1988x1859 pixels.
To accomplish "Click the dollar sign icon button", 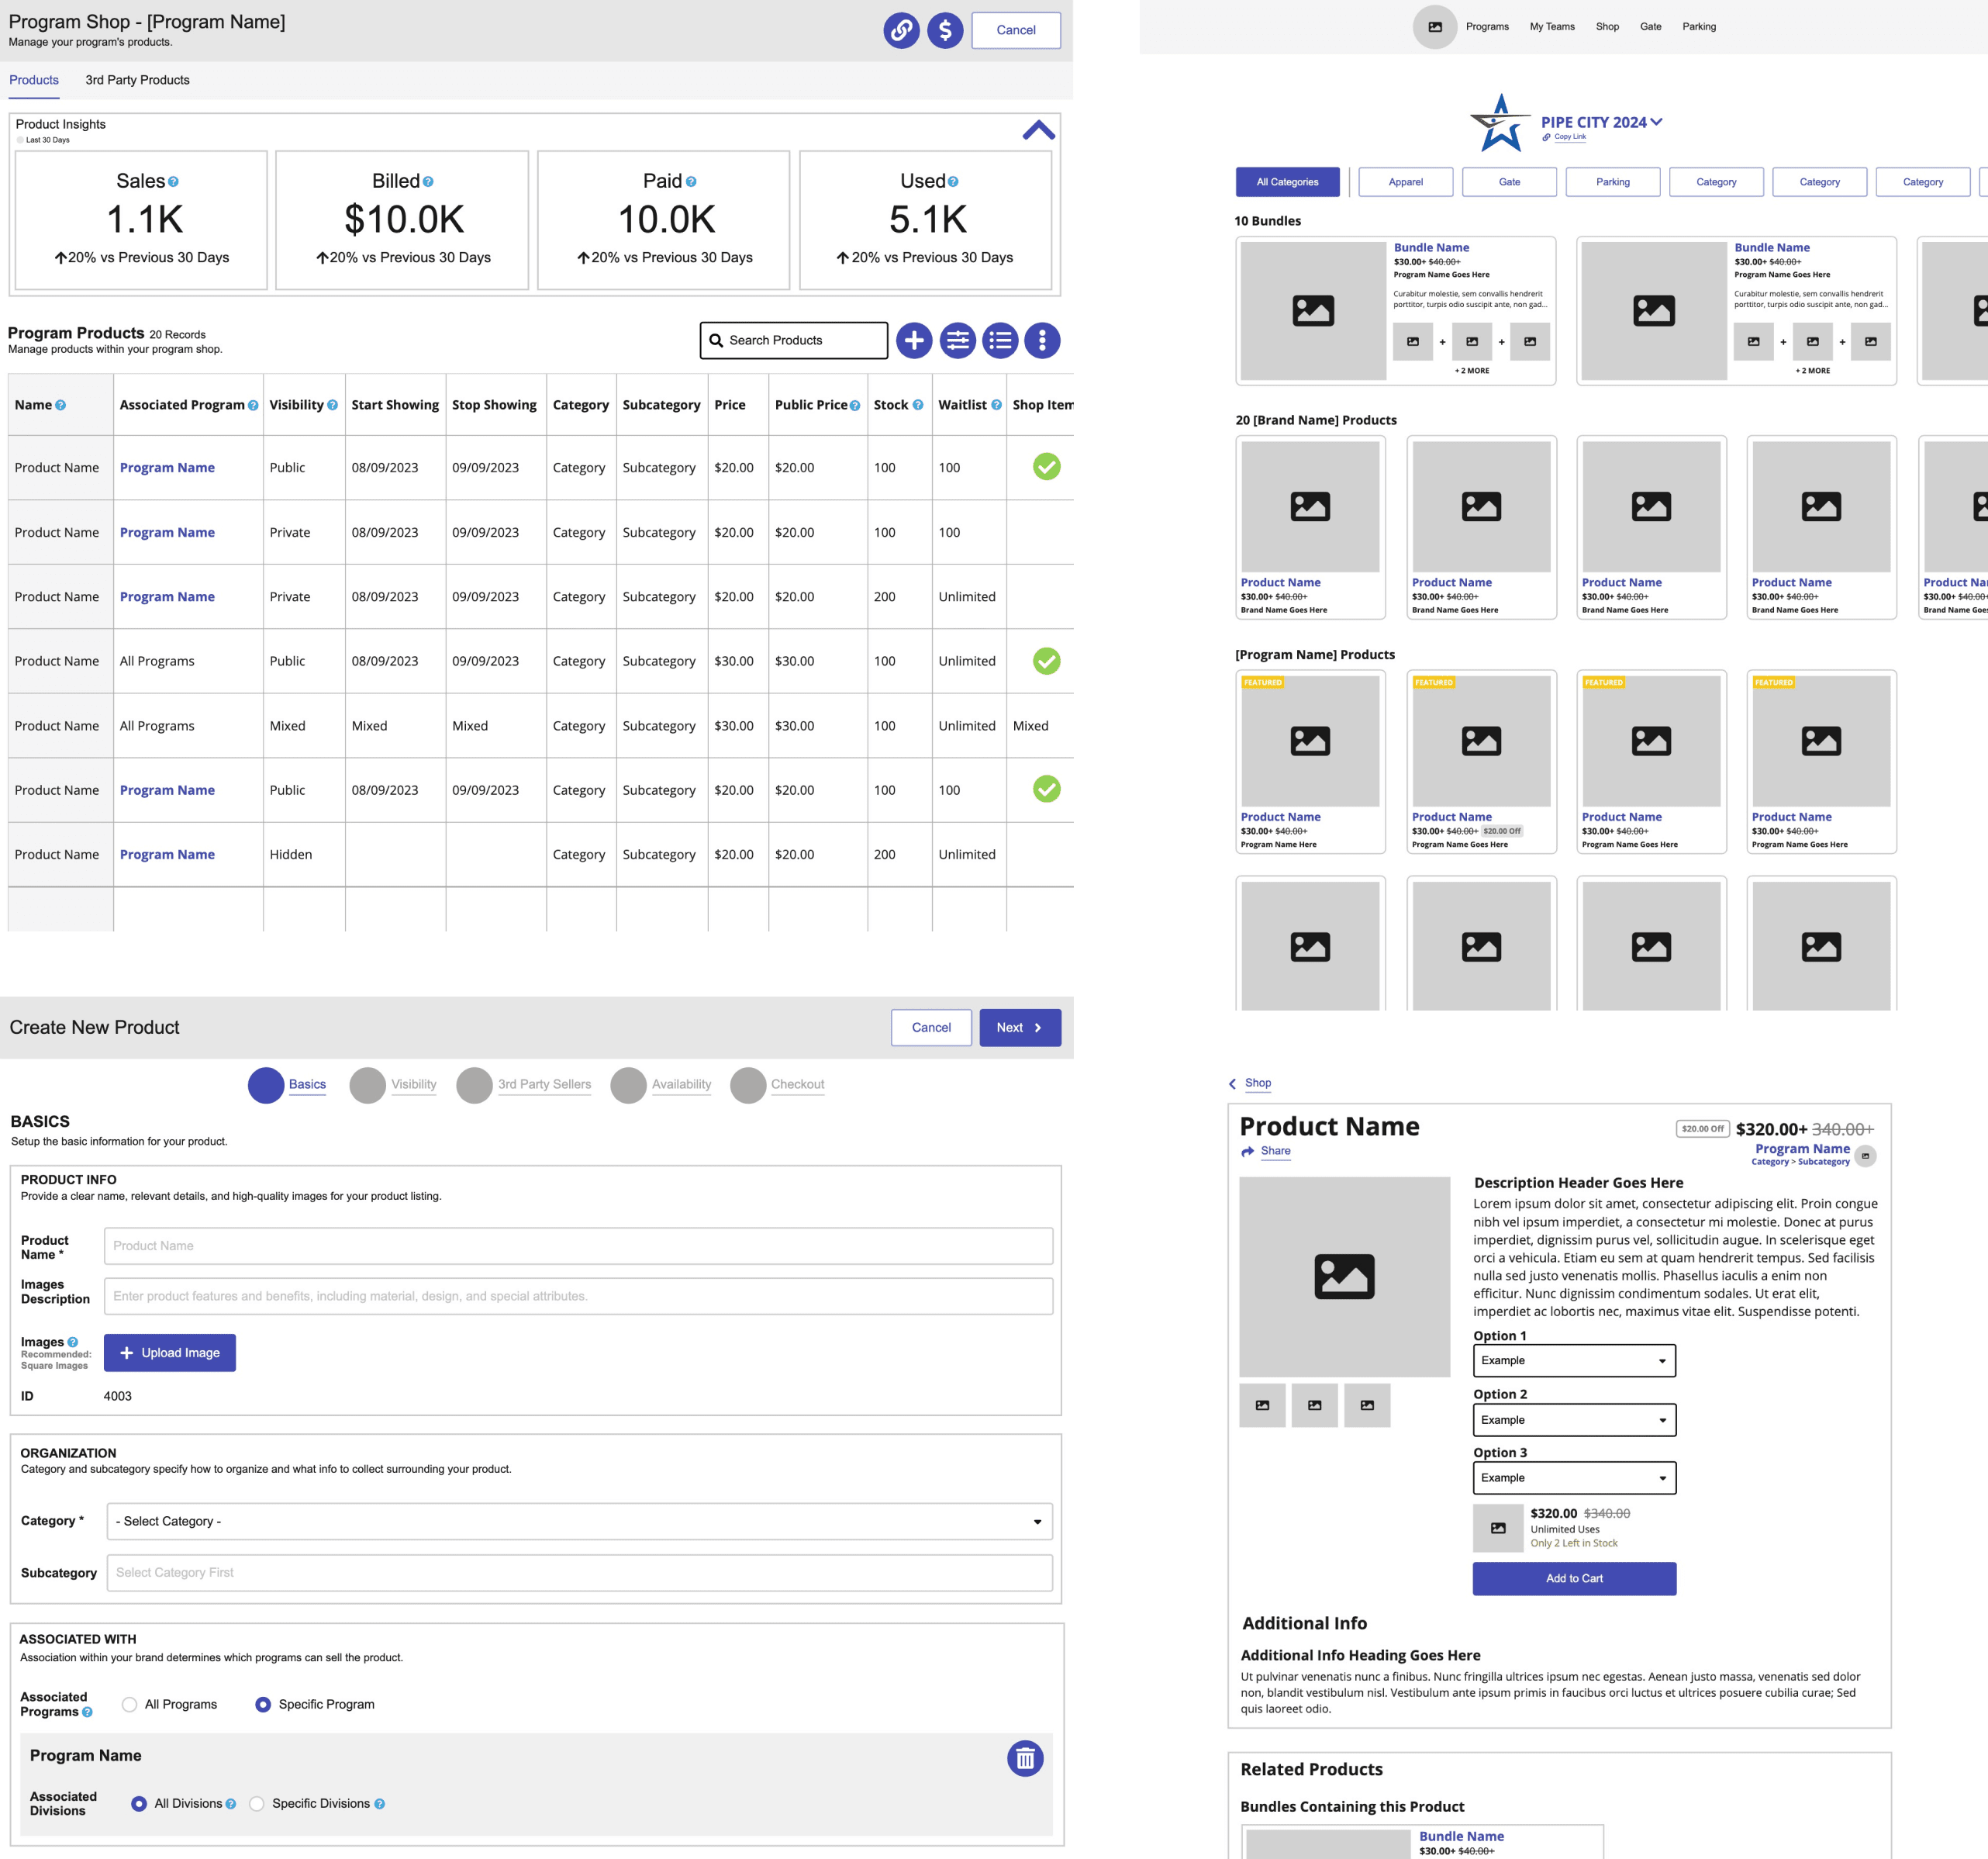I will pyautogui.click(x=944, y=30).
